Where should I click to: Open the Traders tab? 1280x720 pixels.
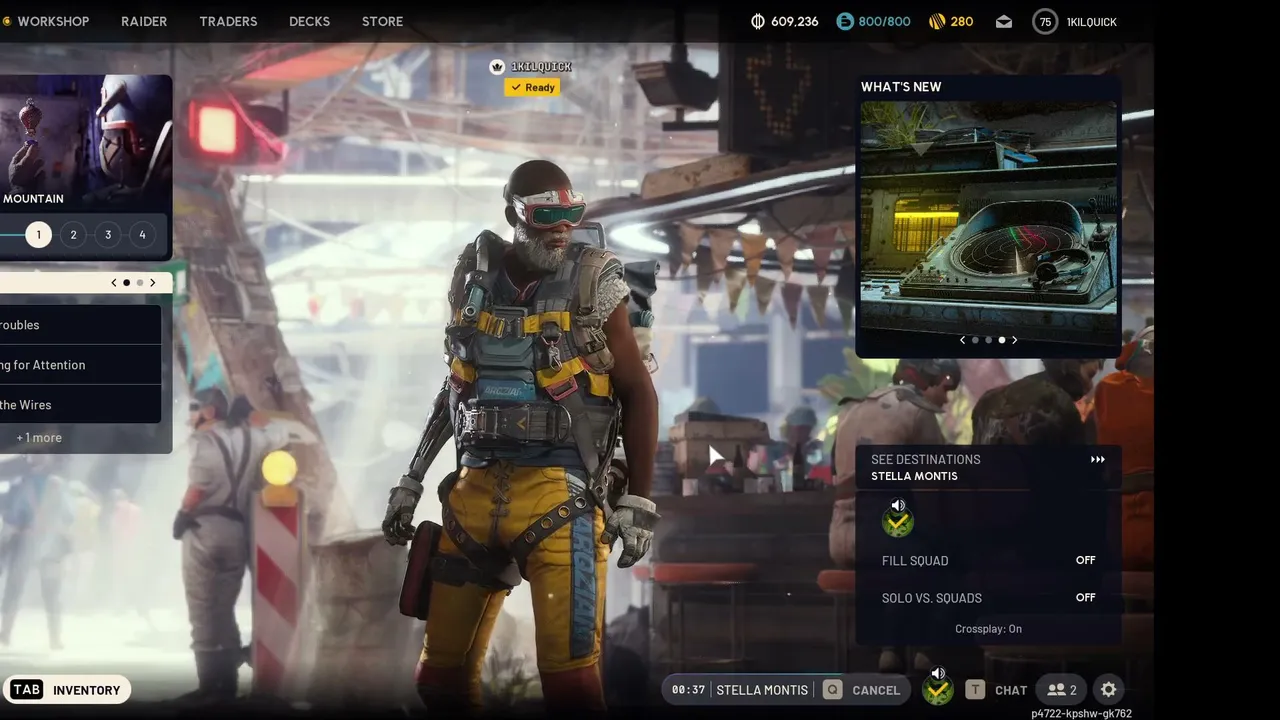[x=228, y=21]
